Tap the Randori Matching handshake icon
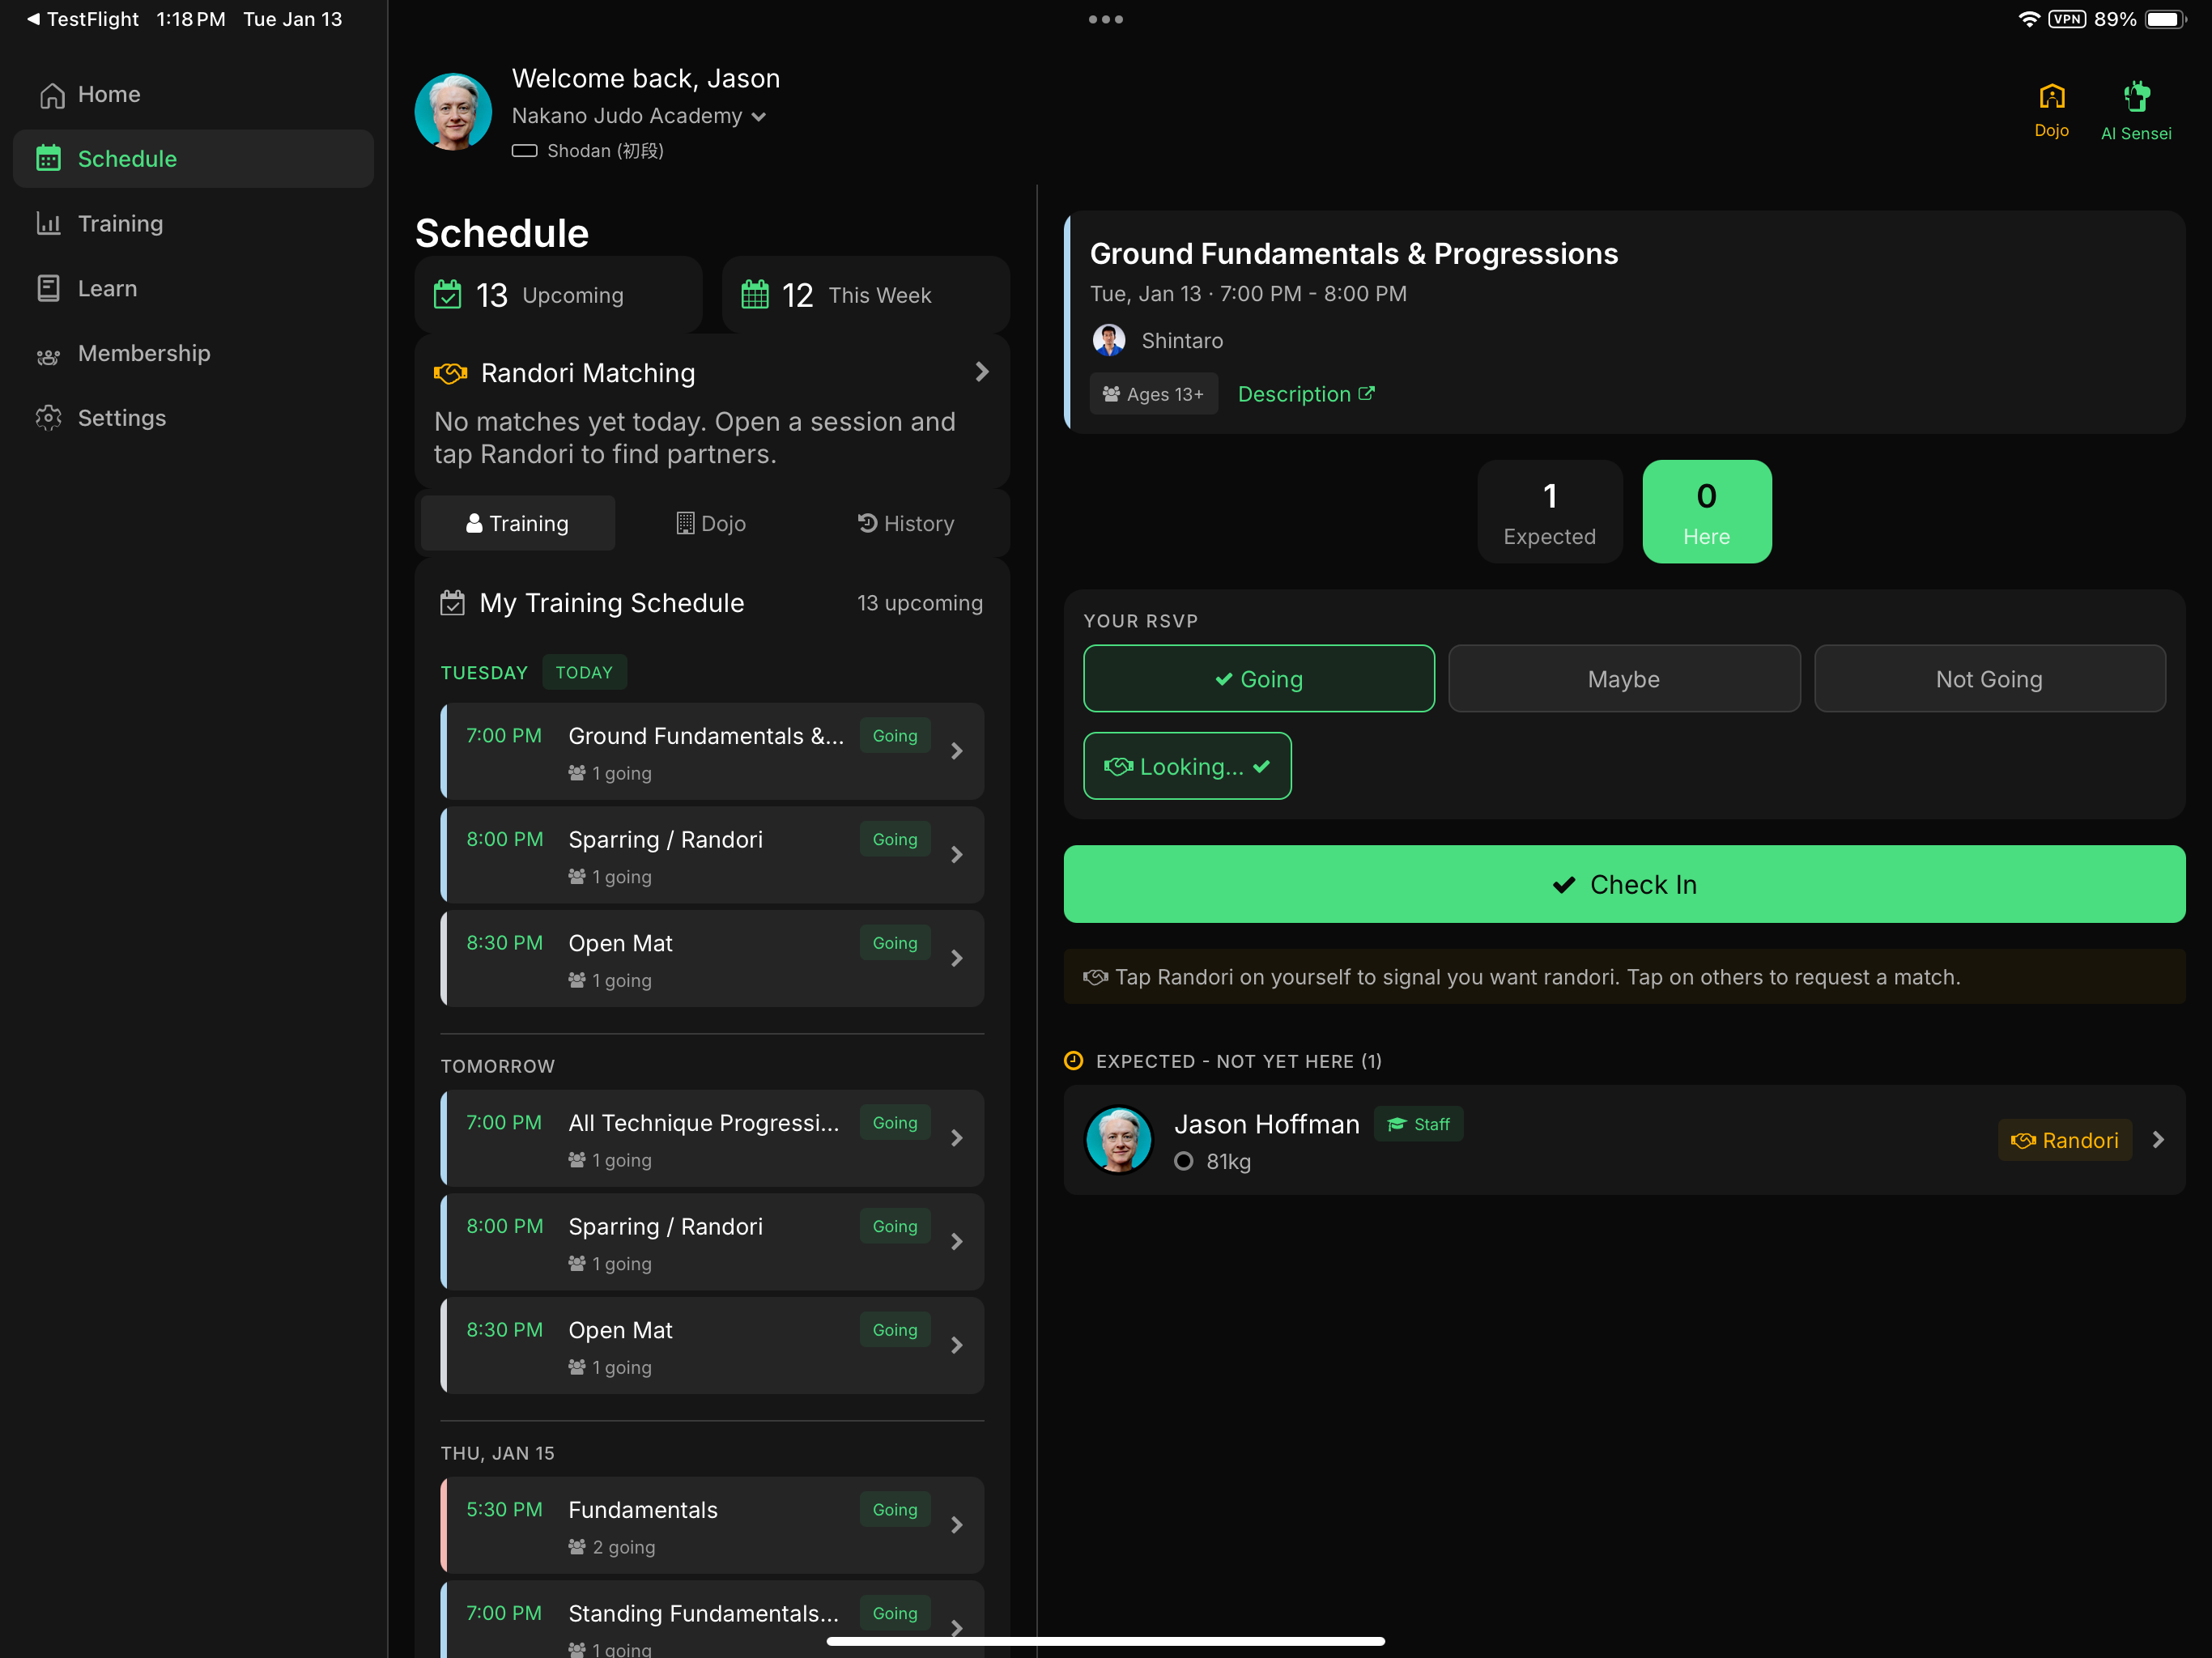Image resolution: width=2212 pixels, height=1658 pixels. pos(450,373)
